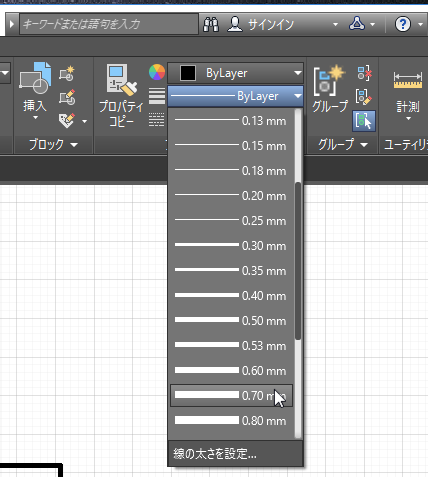Open the 挿入 dropdown arrow
Screen dimensions: 428x477
(x=35, y=118)
